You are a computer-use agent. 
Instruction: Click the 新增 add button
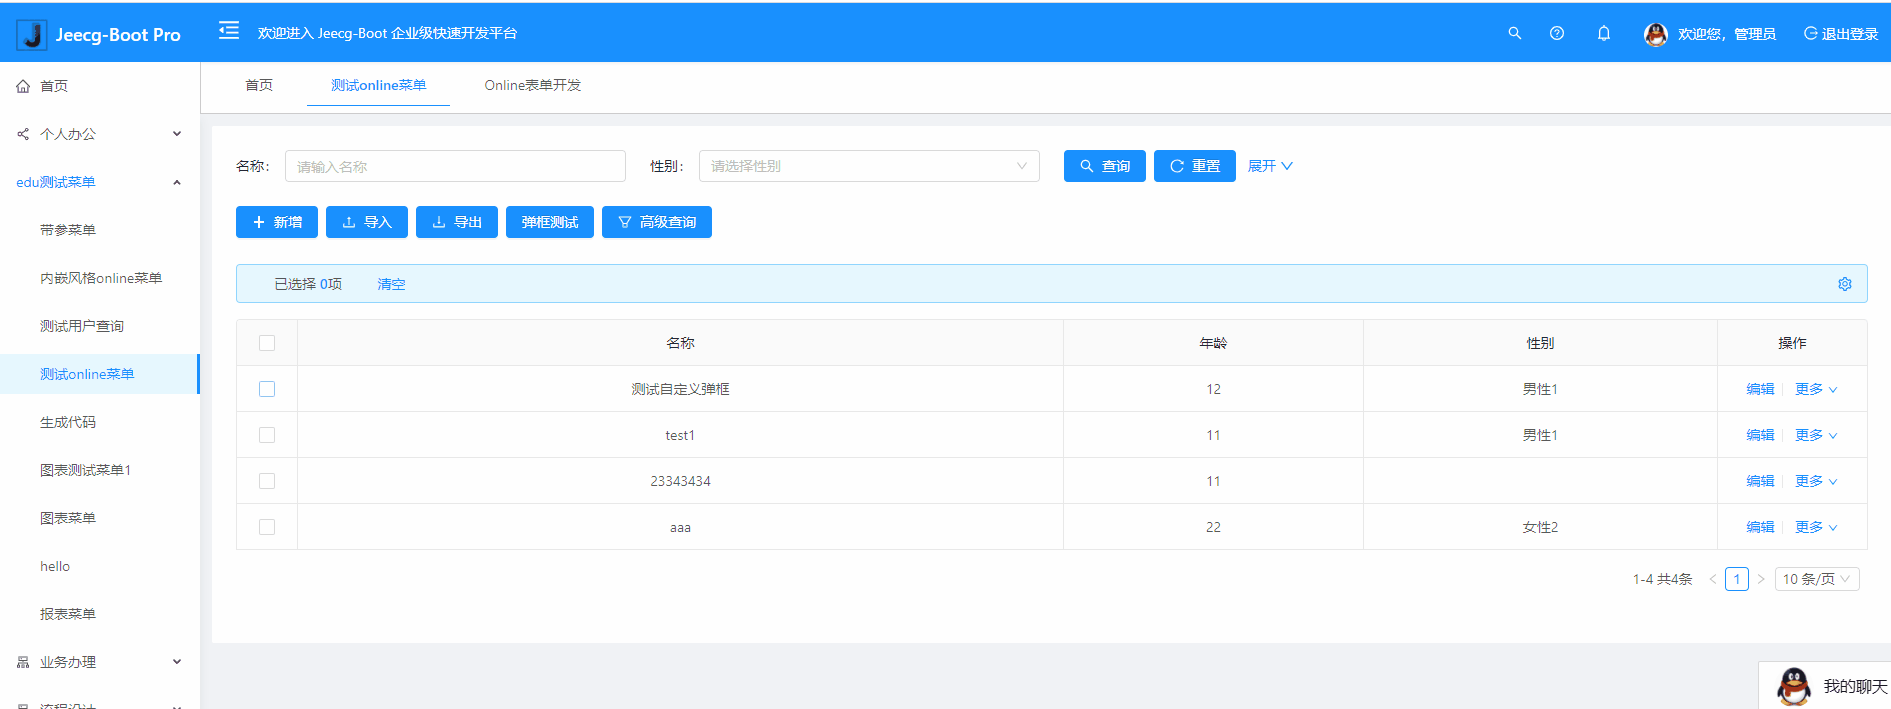(277, 222)
